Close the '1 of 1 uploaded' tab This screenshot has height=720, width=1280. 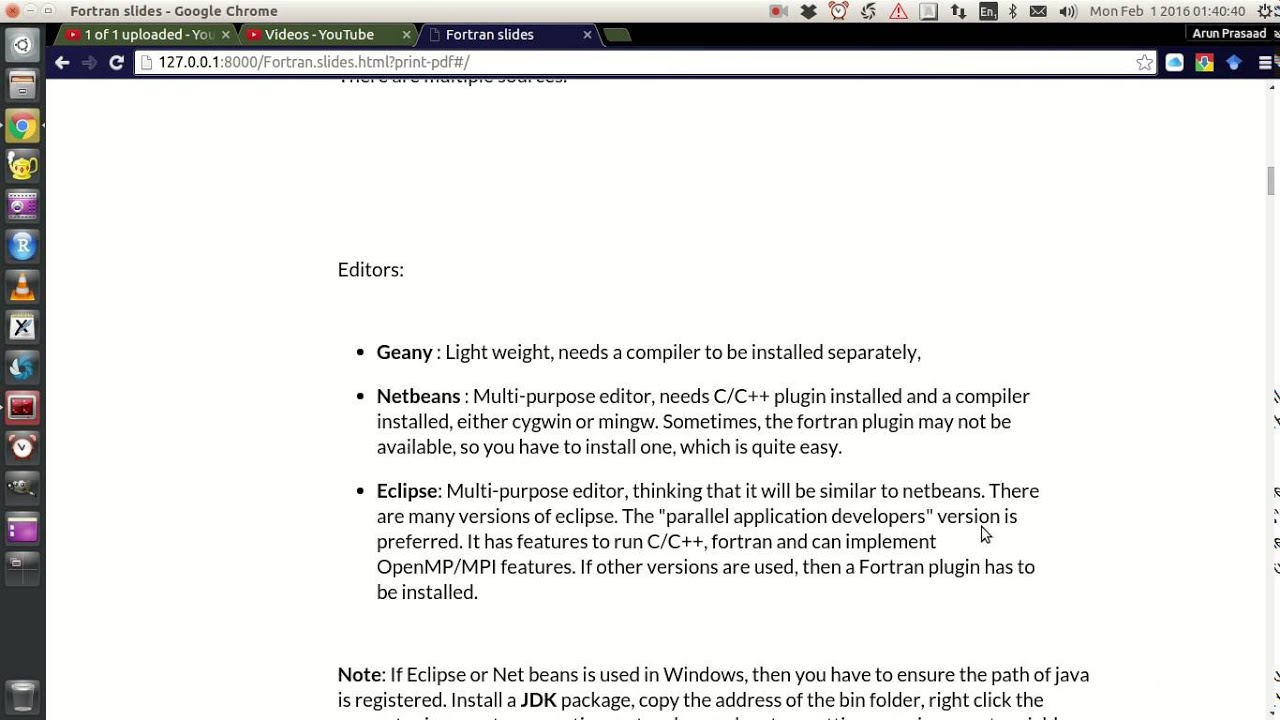point(225,34)
